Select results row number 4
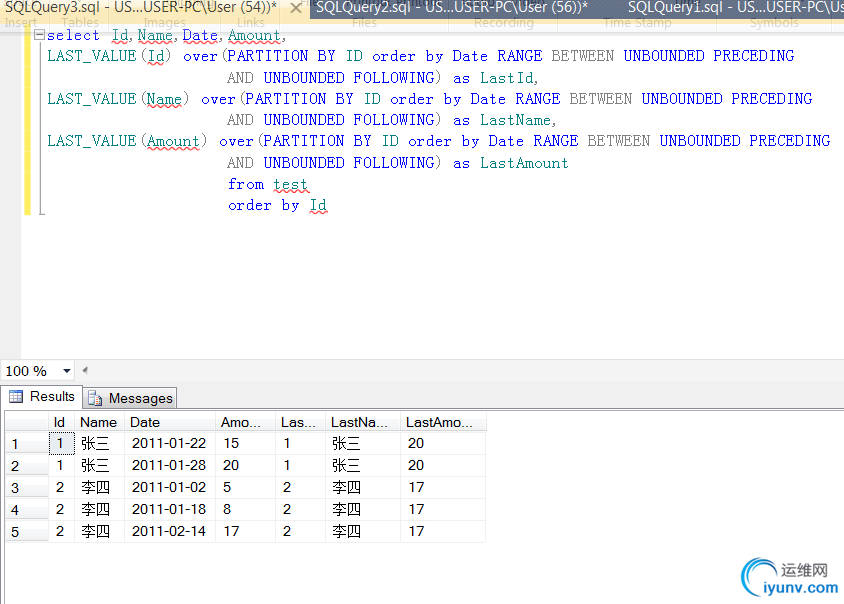The height and width of the screenshot is (604, 844). tap(27, 510)
